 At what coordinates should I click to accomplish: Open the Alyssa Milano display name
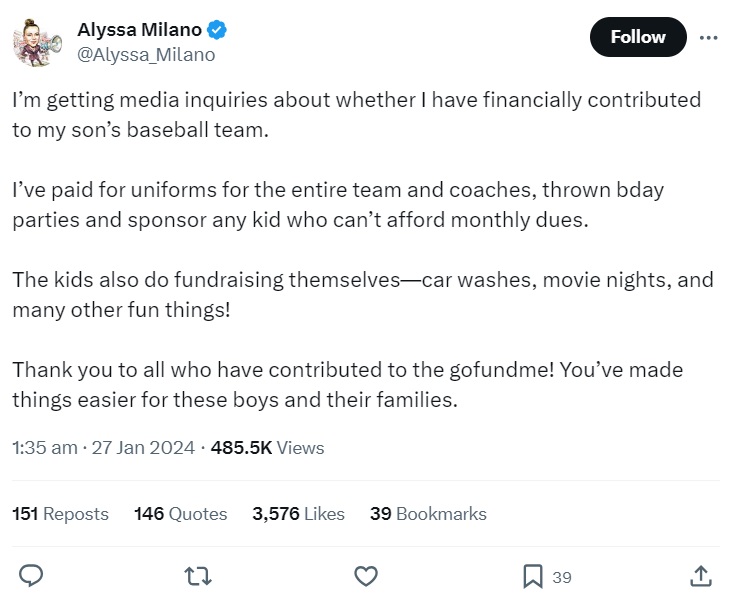[139, 30]
